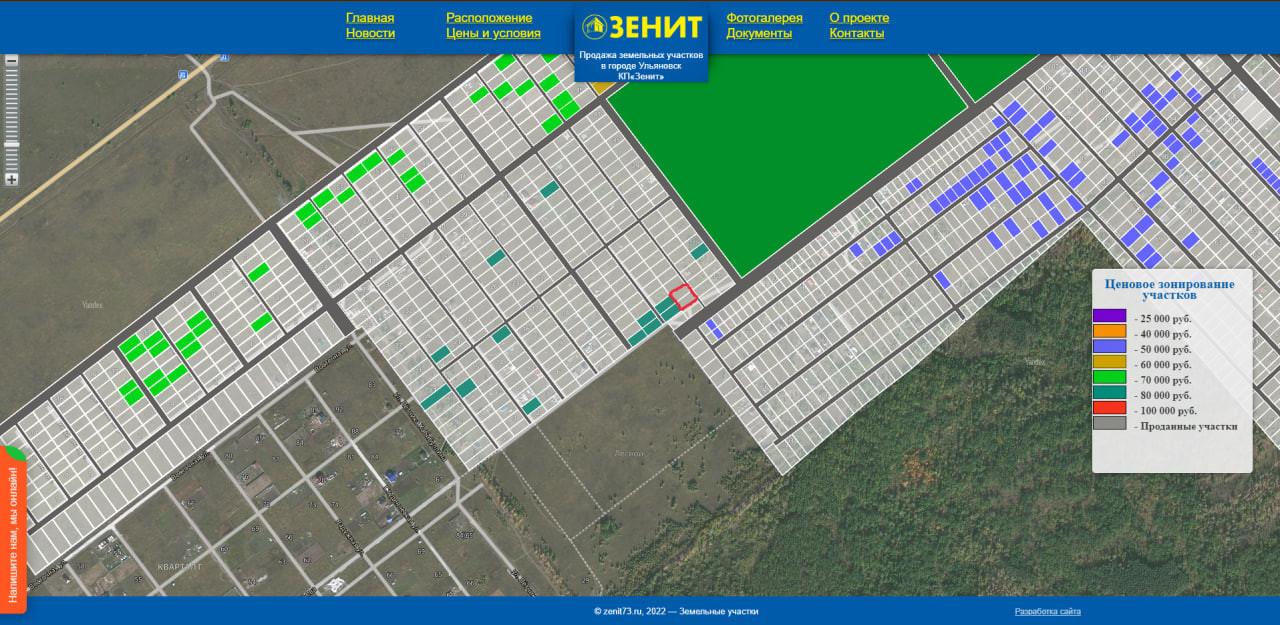The height and width of the screenshot is (625, 1280).
Task: Click the map zoom in plus button
Action: (12, 179)
